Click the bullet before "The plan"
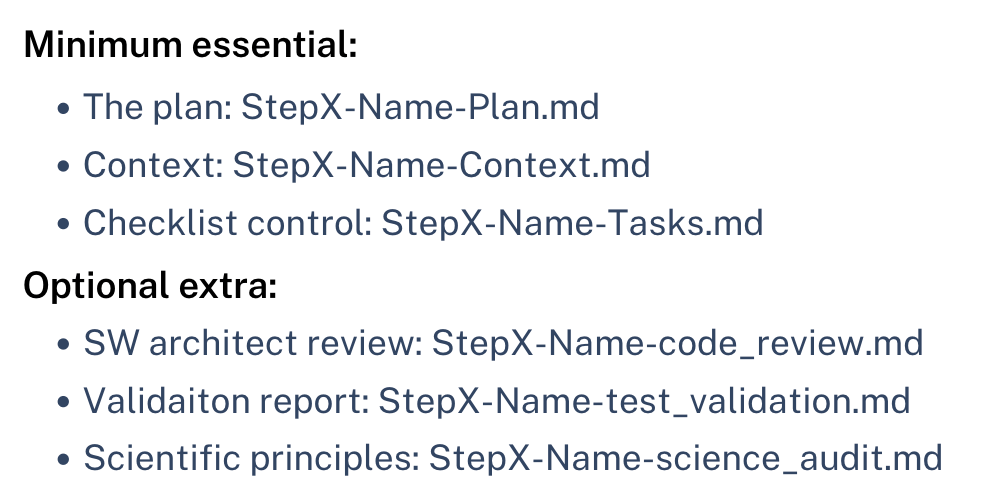The width and height of the screenshot is (986, 504). pos(63,107)
